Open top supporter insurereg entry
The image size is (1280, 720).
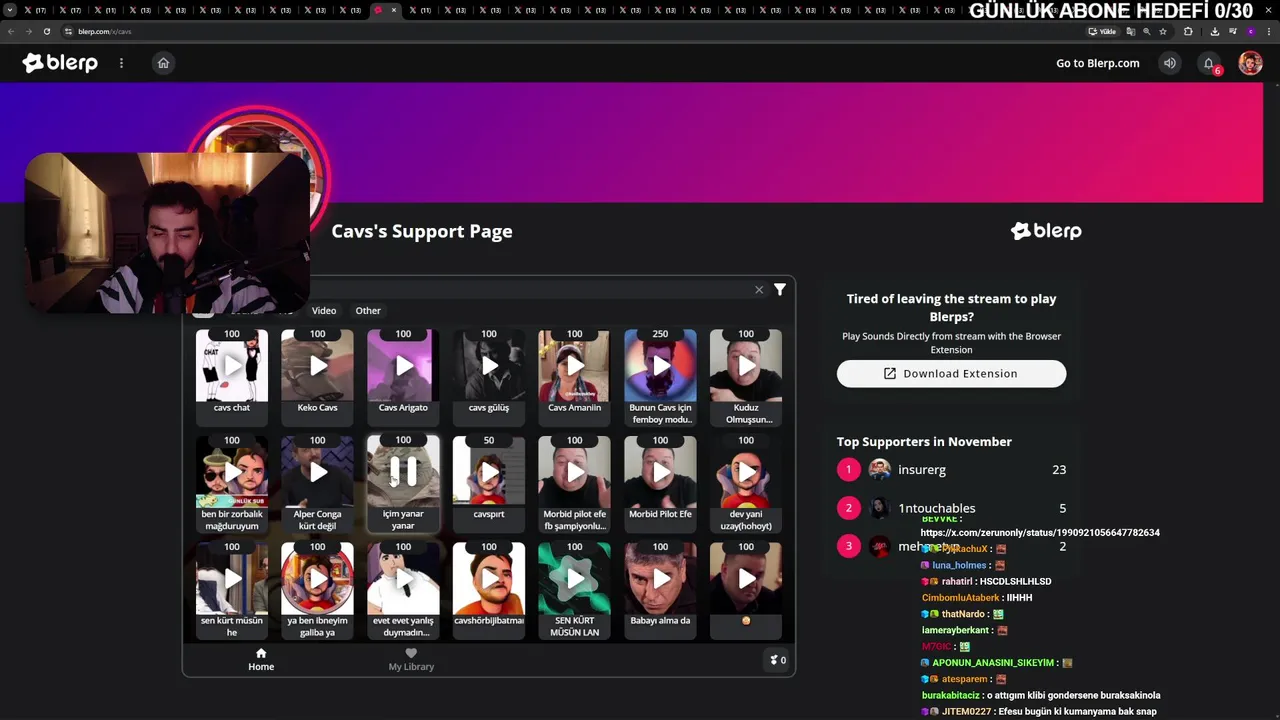pyautogui.click(x=951, y=469)
